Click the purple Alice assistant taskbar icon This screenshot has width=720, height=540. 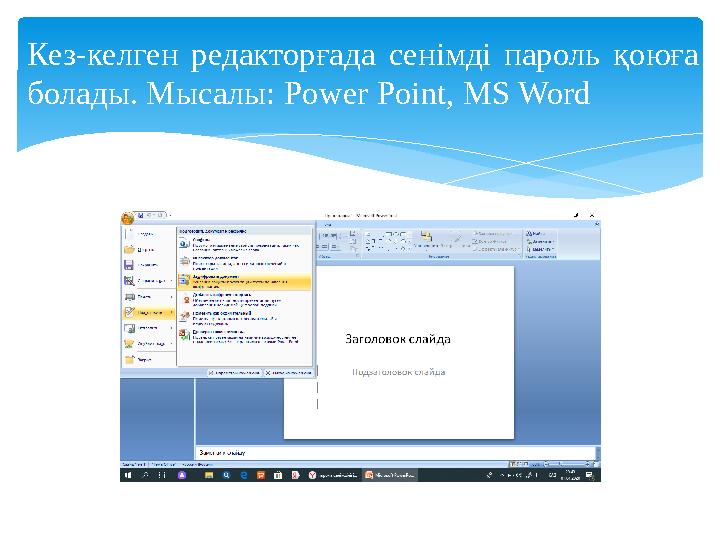pyautogui.click(x=182, y=475)
